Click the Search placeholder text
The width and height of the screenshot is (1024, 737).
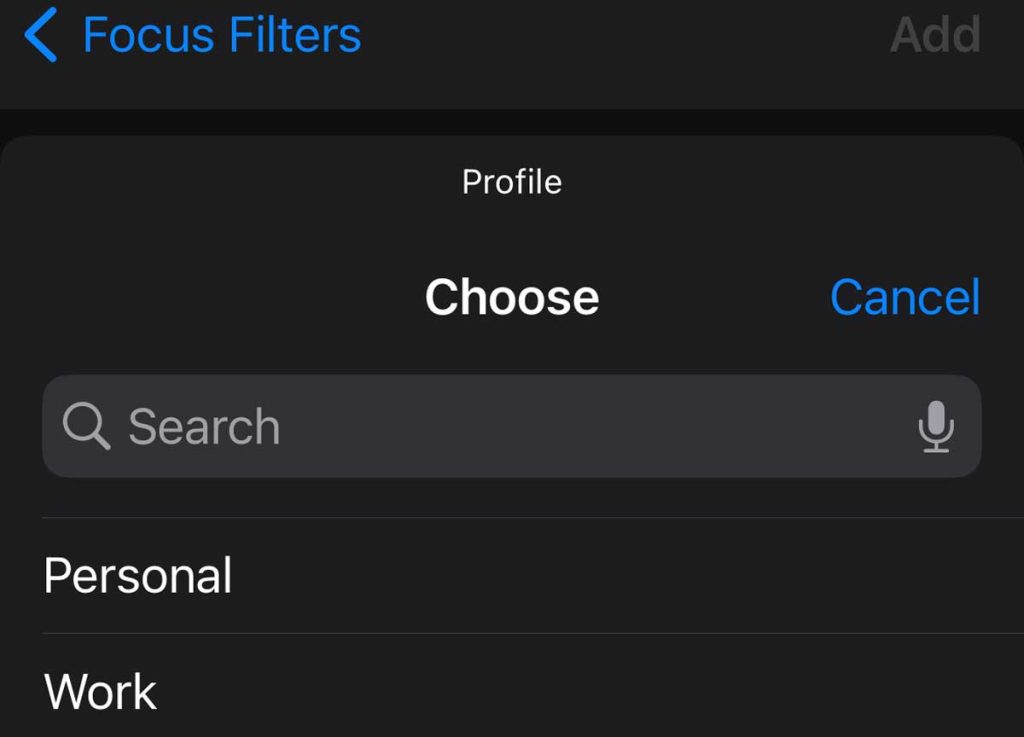tap(204, 427)
